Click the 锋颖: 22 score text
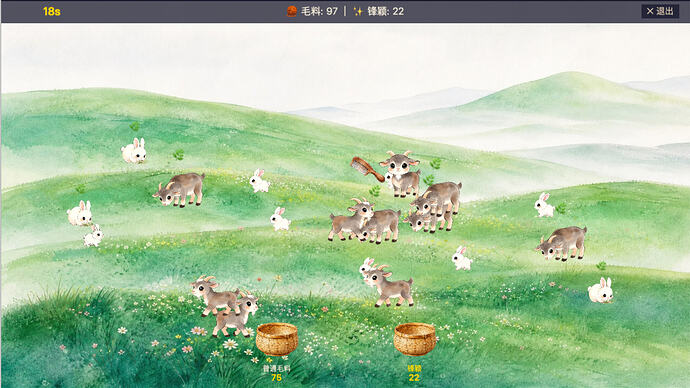The width and height of the screenshot is (690, 388). pos(385,11)
